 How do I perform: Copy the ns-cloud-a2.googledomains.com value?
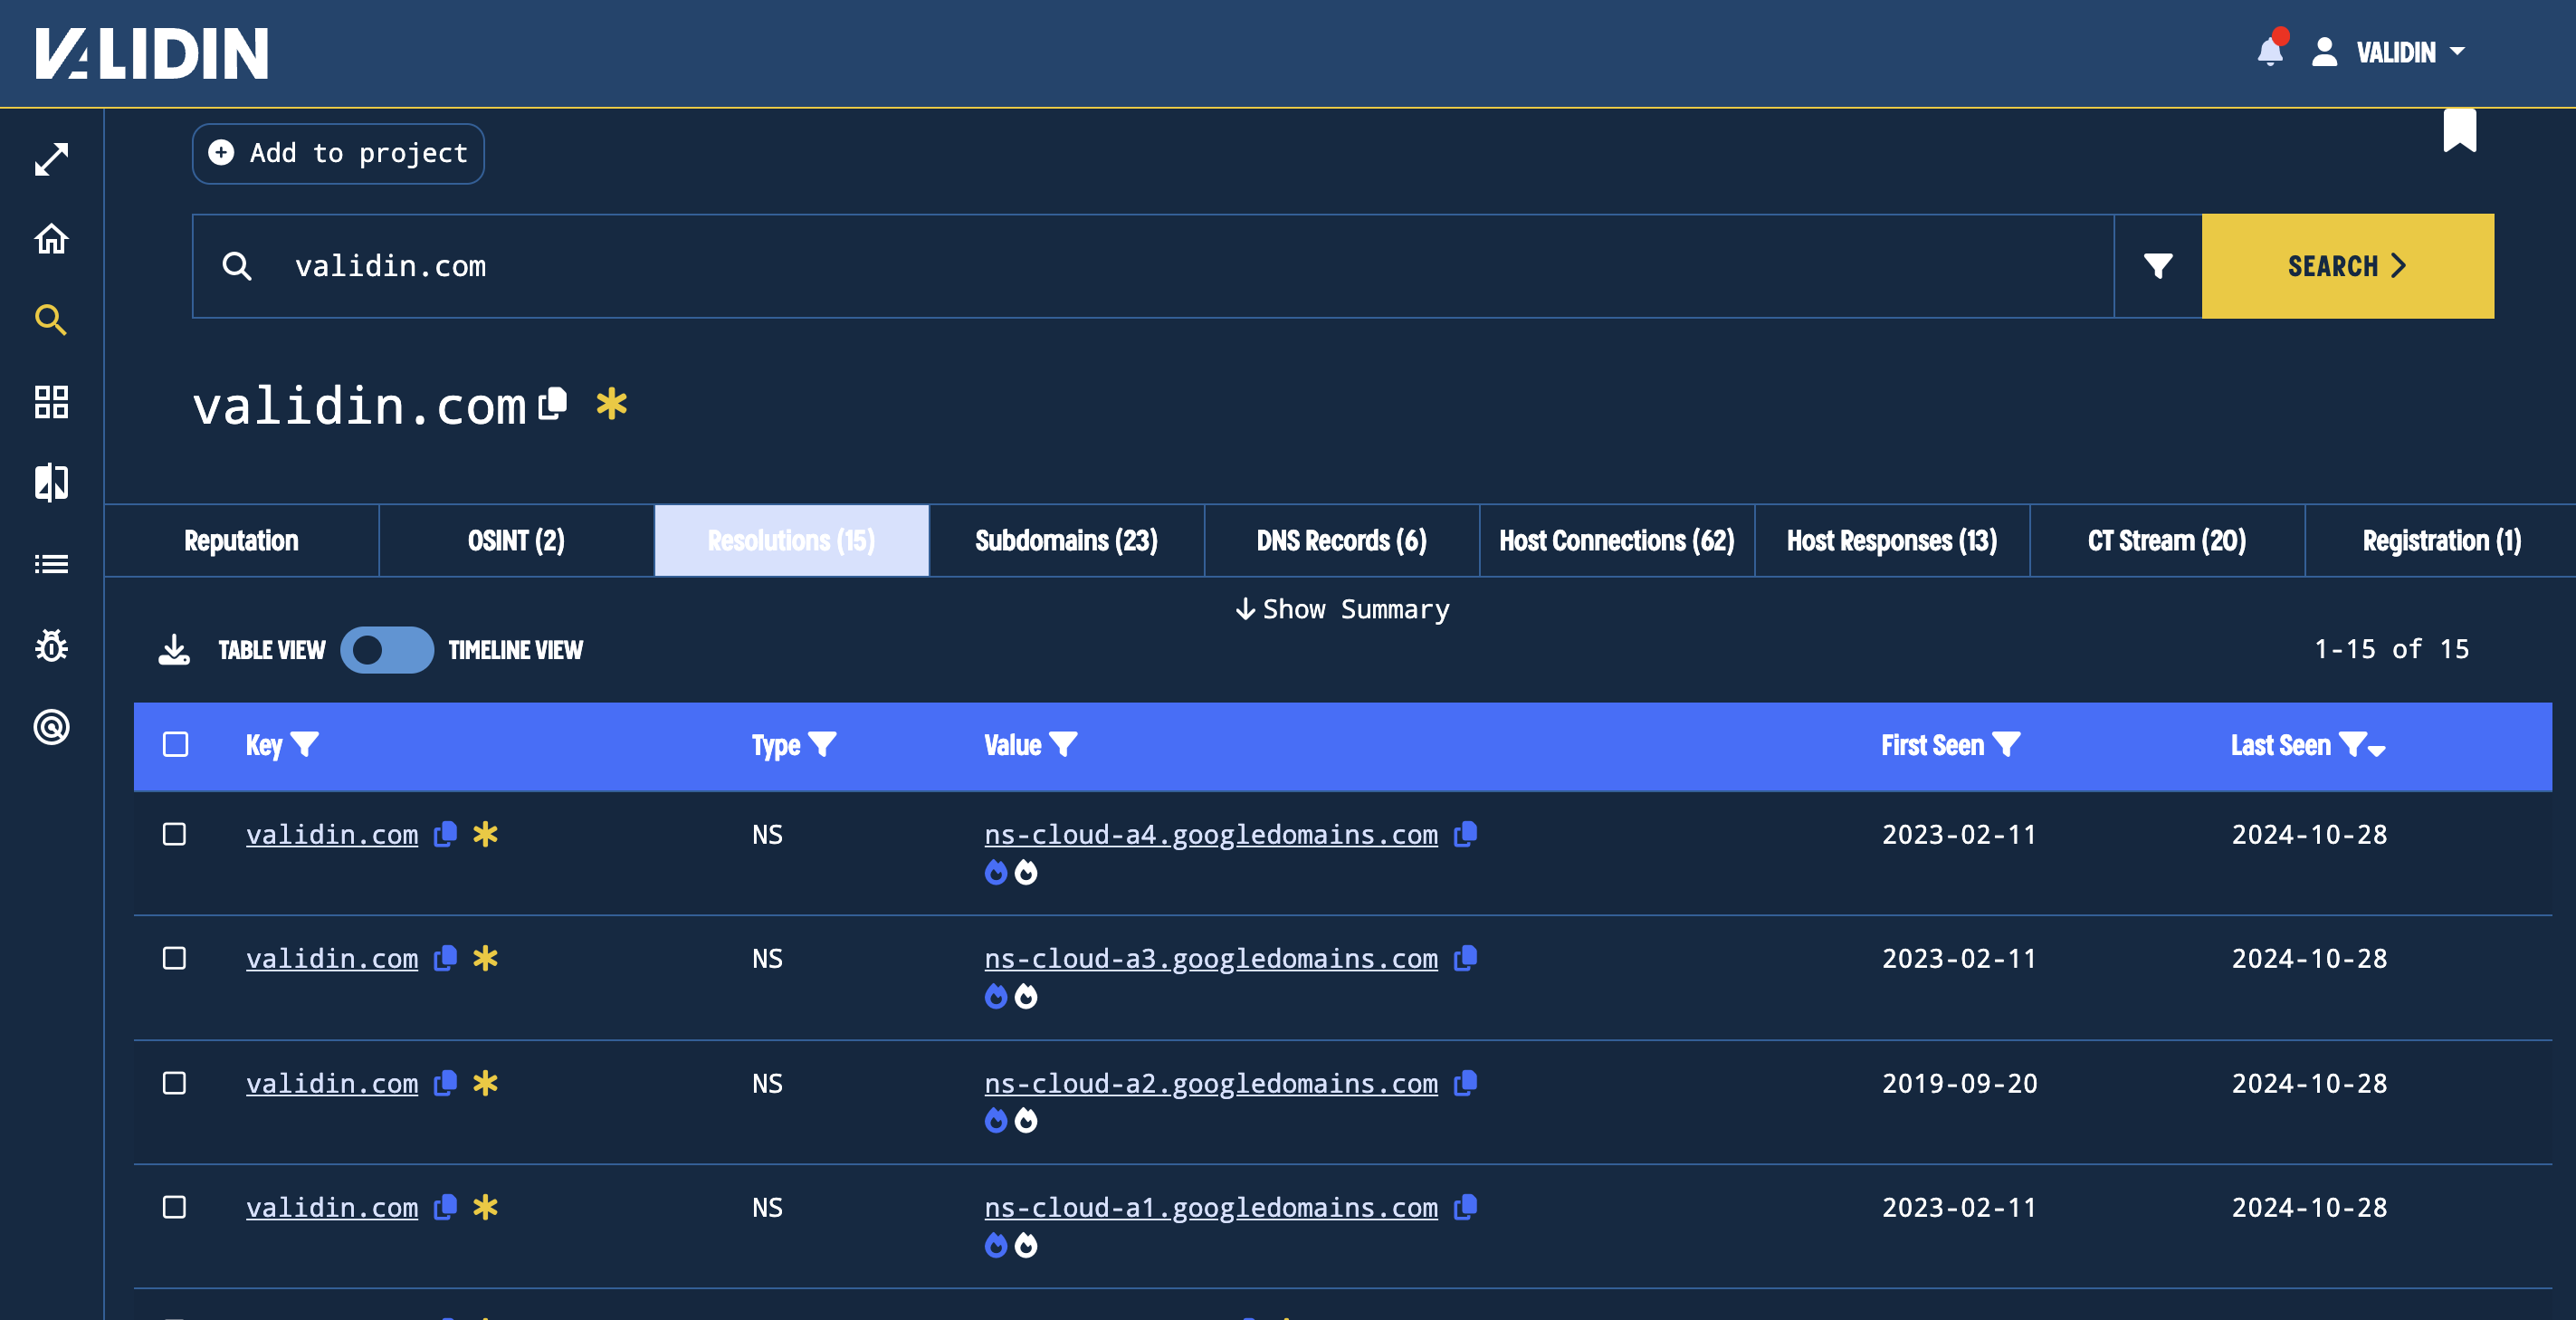[x=1465, y=1083]
